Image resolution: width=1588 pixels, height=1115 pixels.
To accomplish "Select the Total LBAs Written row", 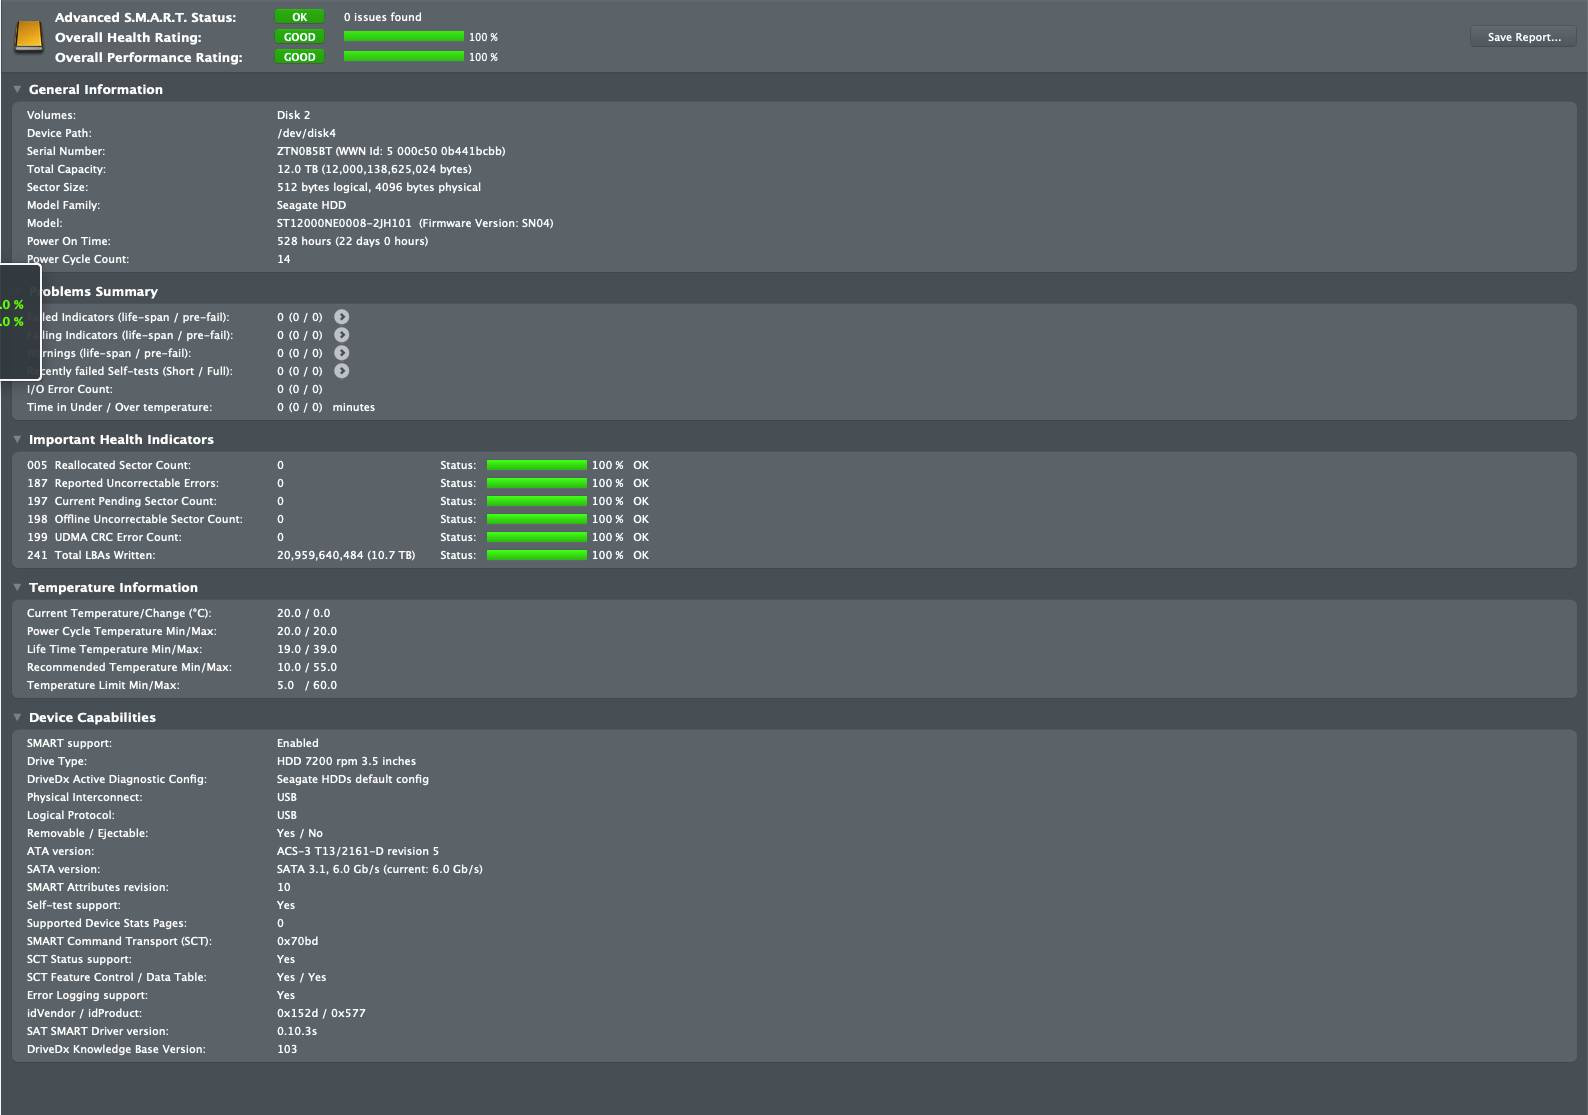I will coord(794,555).
